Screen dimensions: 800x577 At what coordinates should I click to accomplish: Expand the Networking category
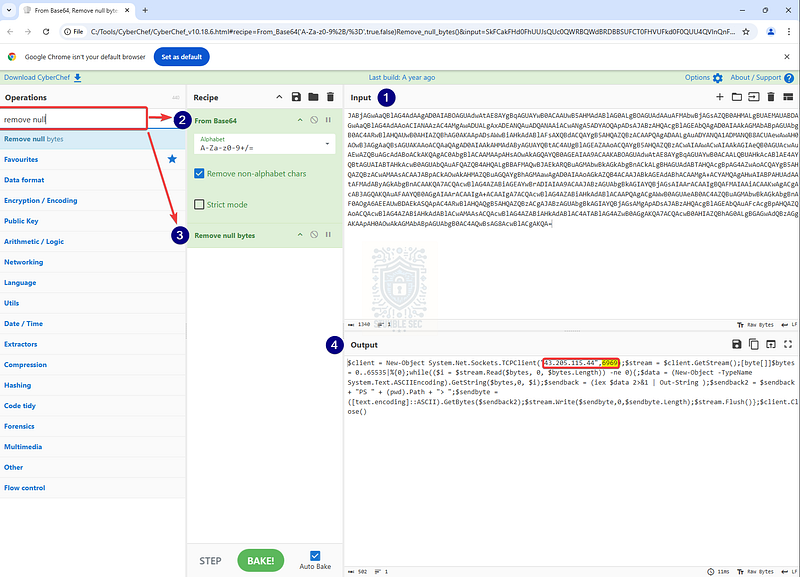click(92, 262)
